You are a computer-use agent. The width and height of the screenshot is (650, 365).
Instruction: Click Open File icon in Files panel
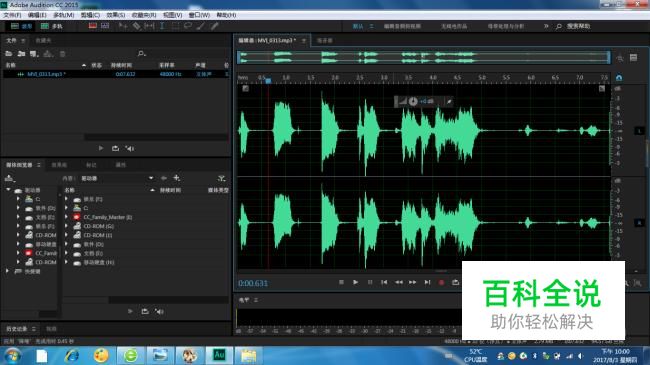(x=9, y=54)
